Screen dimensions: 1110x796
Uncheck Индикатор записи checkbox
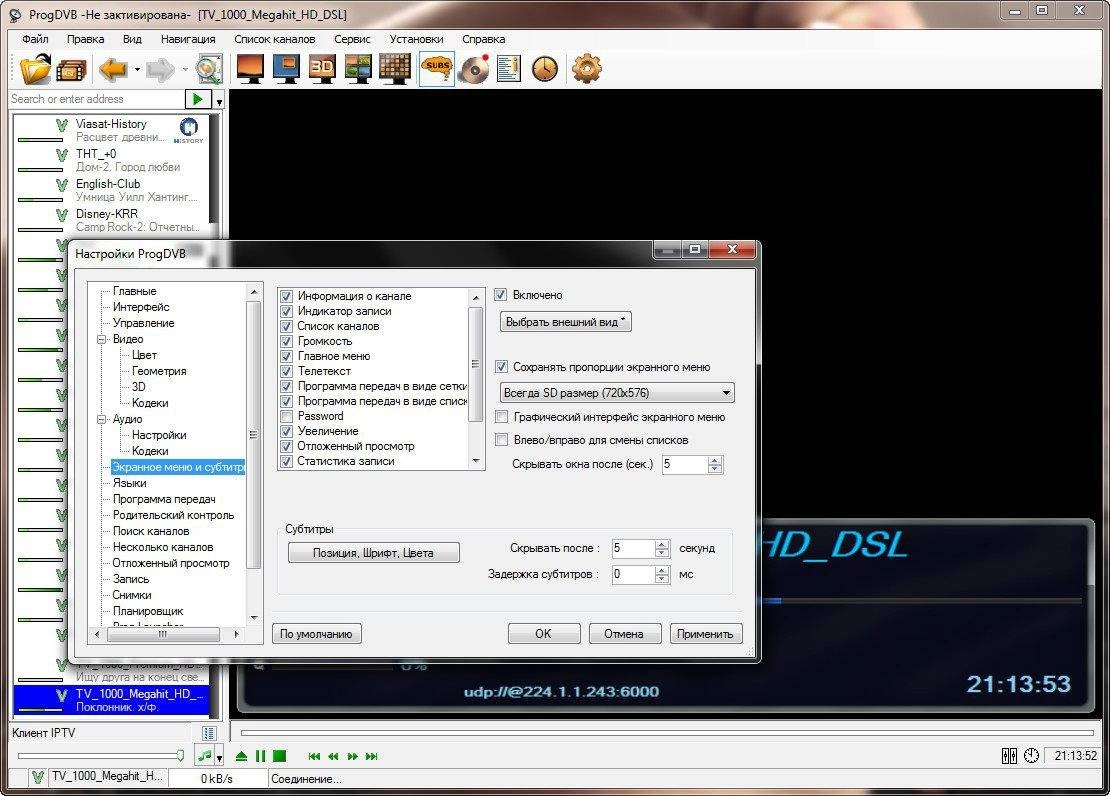(x=287, y=311)
